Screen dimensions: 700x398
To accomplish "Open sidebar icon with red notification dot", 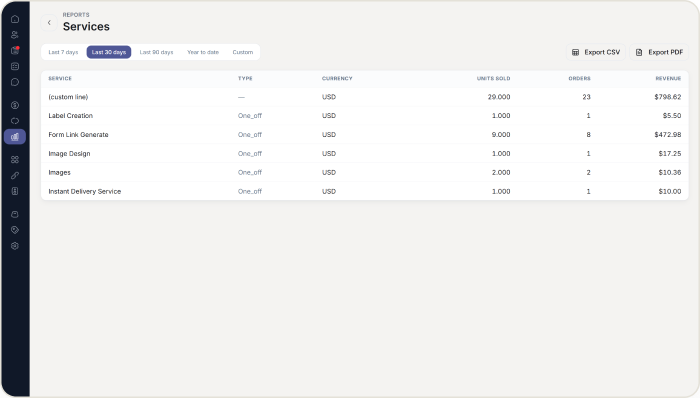I will click(15, 50).
